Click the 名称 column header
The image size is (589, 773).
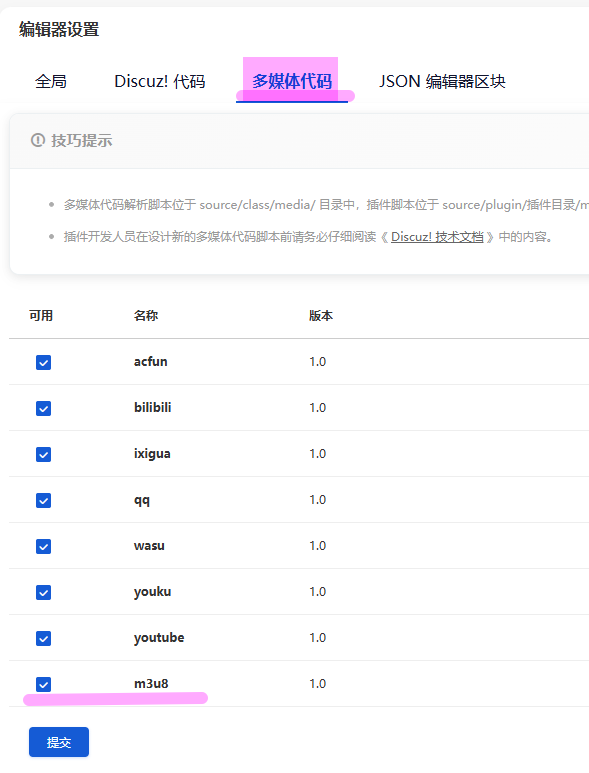tap(146, 316)
